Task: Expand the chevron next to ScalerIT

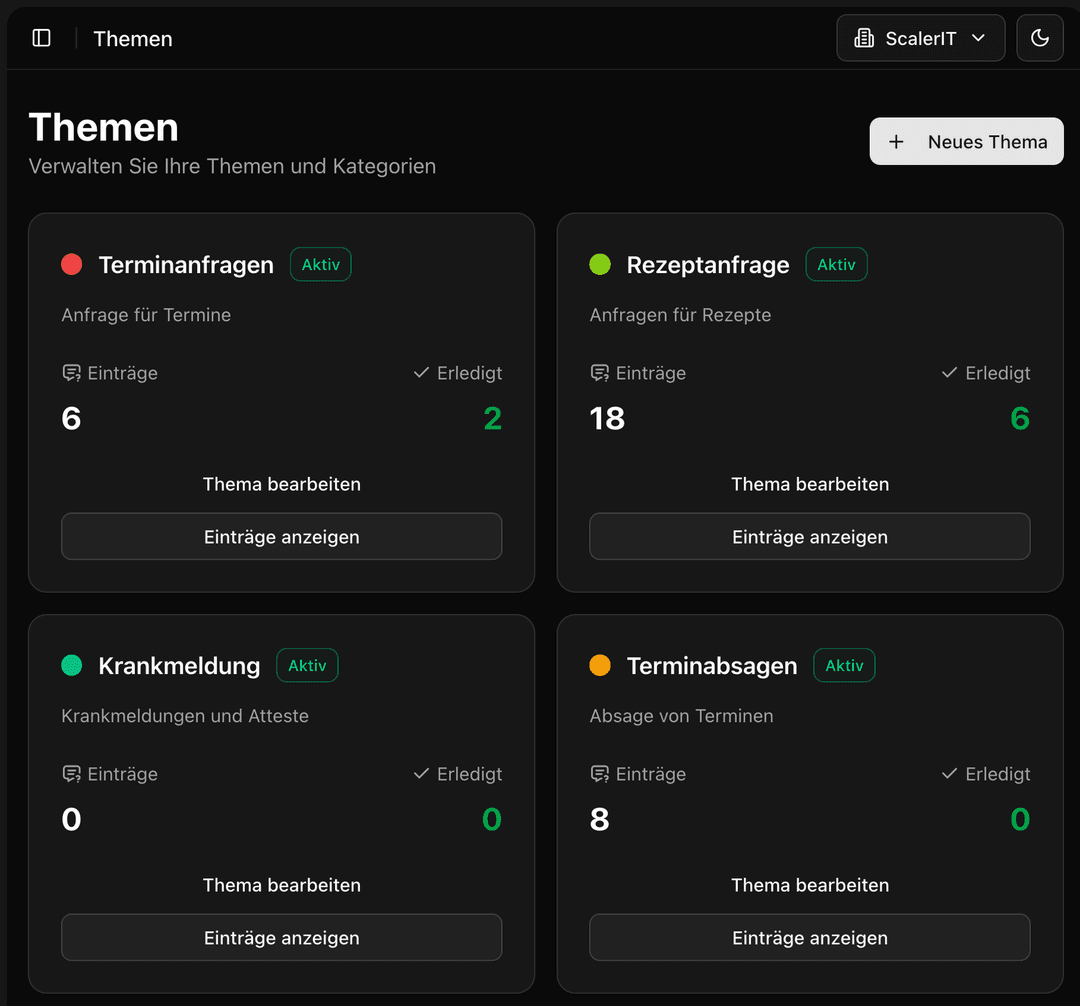Action: click(x=979, y=38)
